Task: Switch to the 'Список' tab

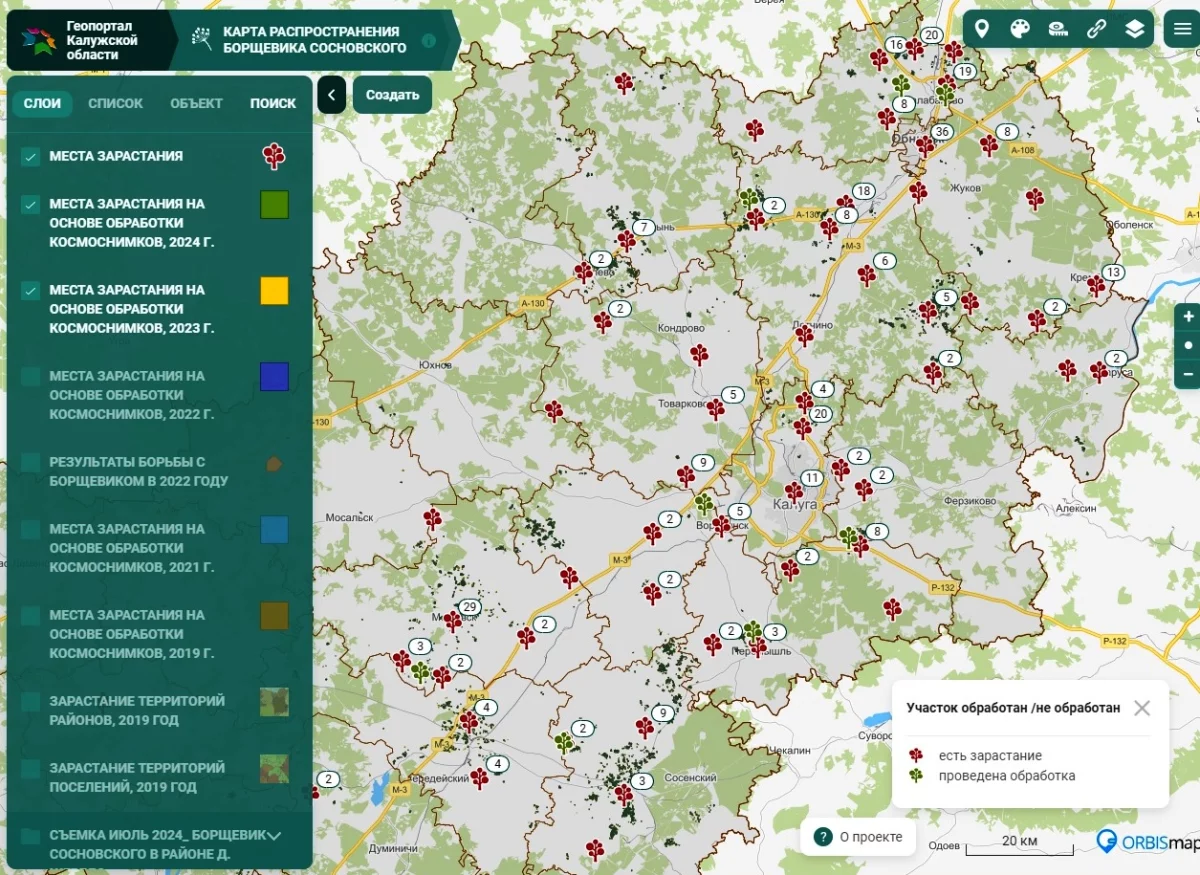Action: coord(115,103)
